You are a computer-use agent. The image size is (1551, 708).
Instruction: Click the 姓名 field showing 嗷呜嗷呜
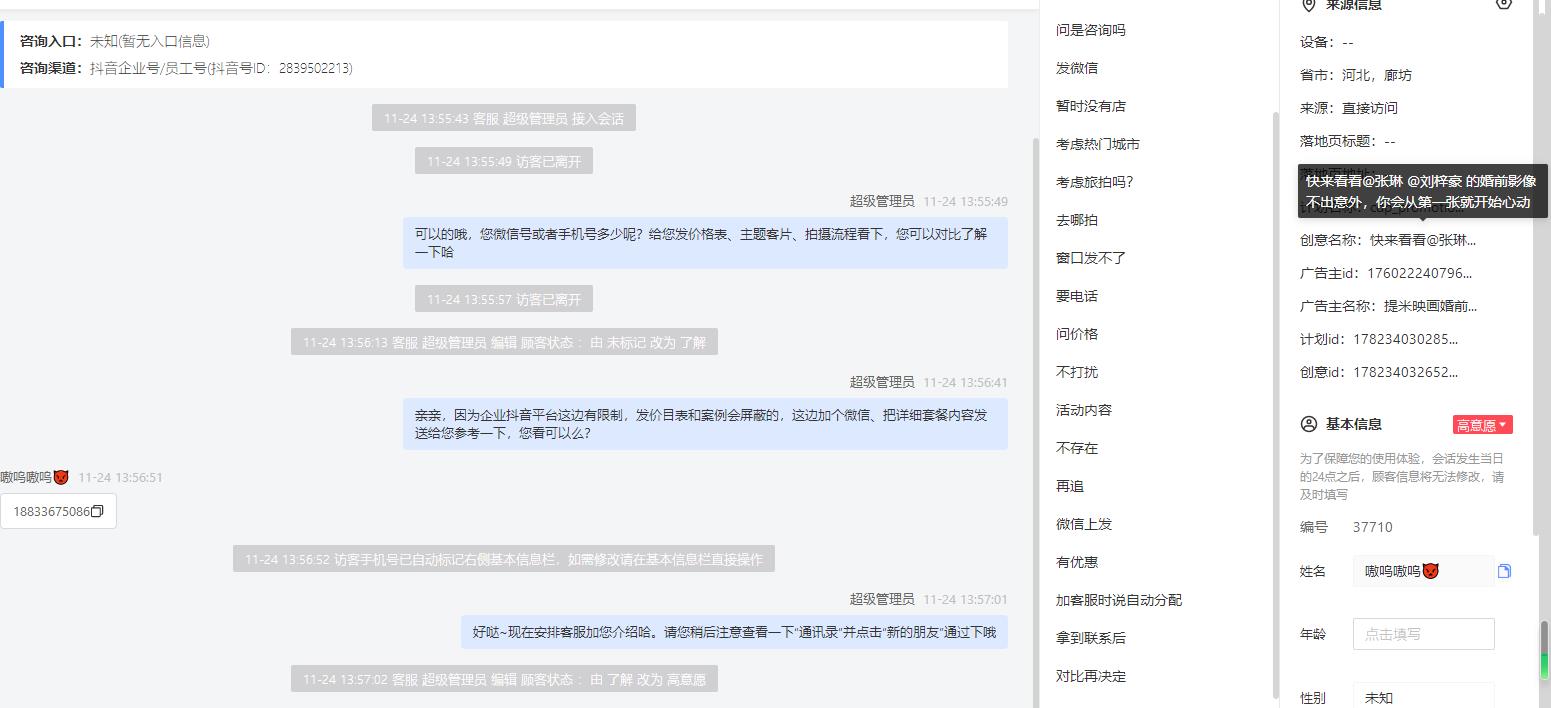click(1423, 571)
